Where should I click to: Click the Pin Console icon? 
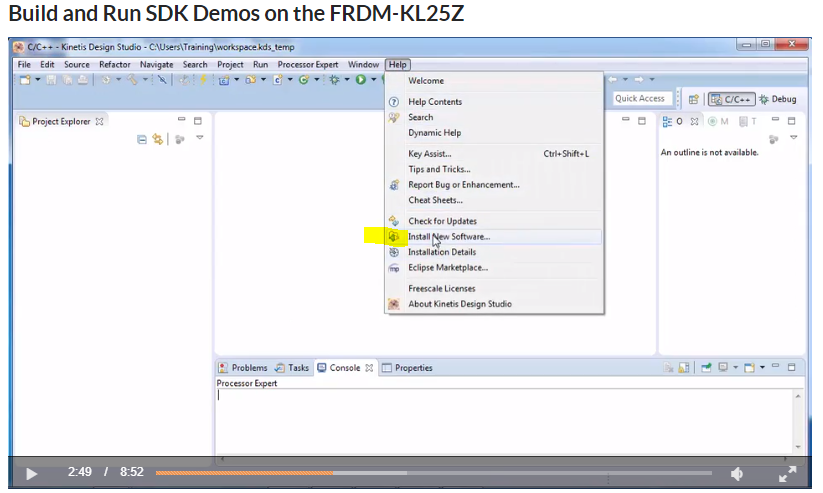[x=706, y=368]
